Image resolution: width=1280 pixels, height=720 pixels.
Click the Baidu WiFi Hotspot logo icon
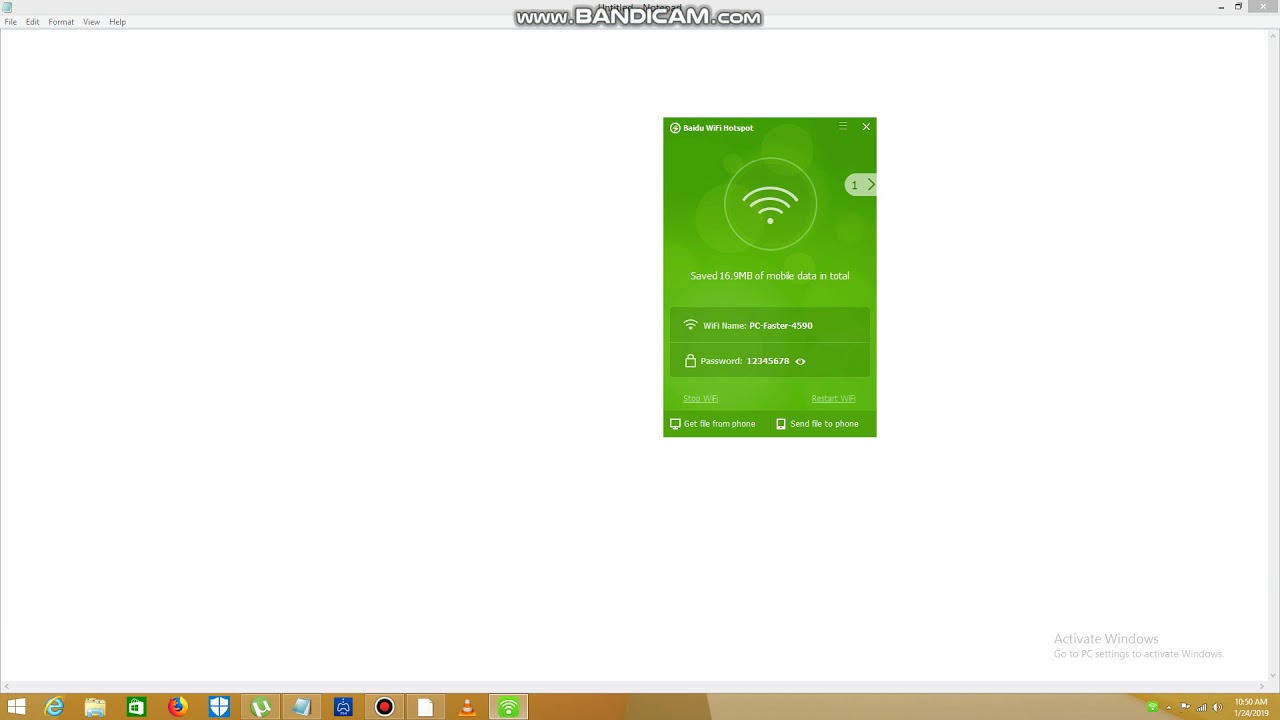675,128
